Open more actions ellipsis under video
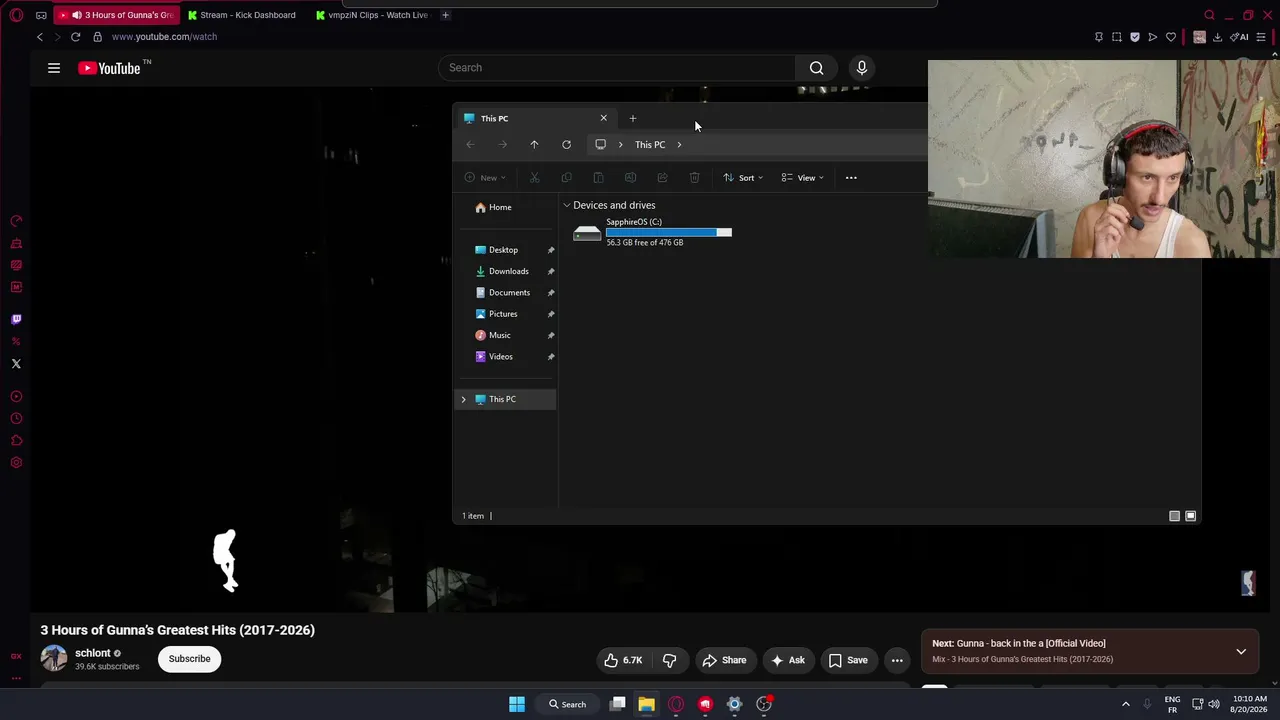 tap(897, 660)
